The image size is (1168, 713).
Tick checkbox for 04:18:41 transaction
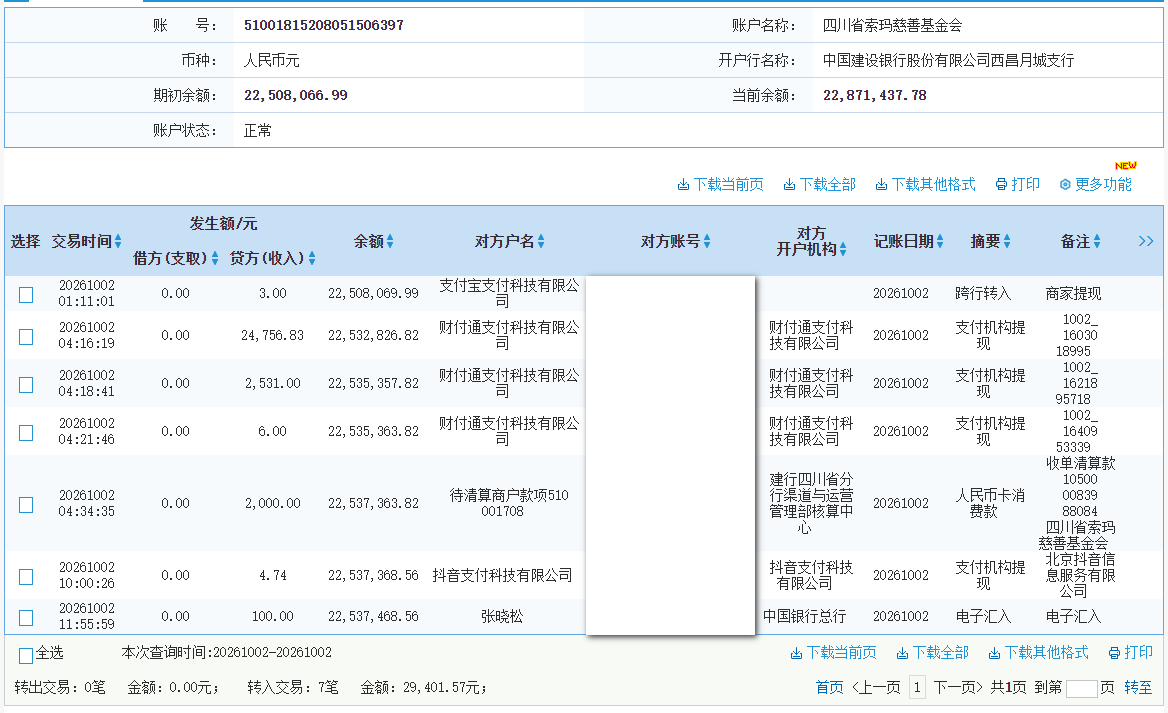pos(26,384)
